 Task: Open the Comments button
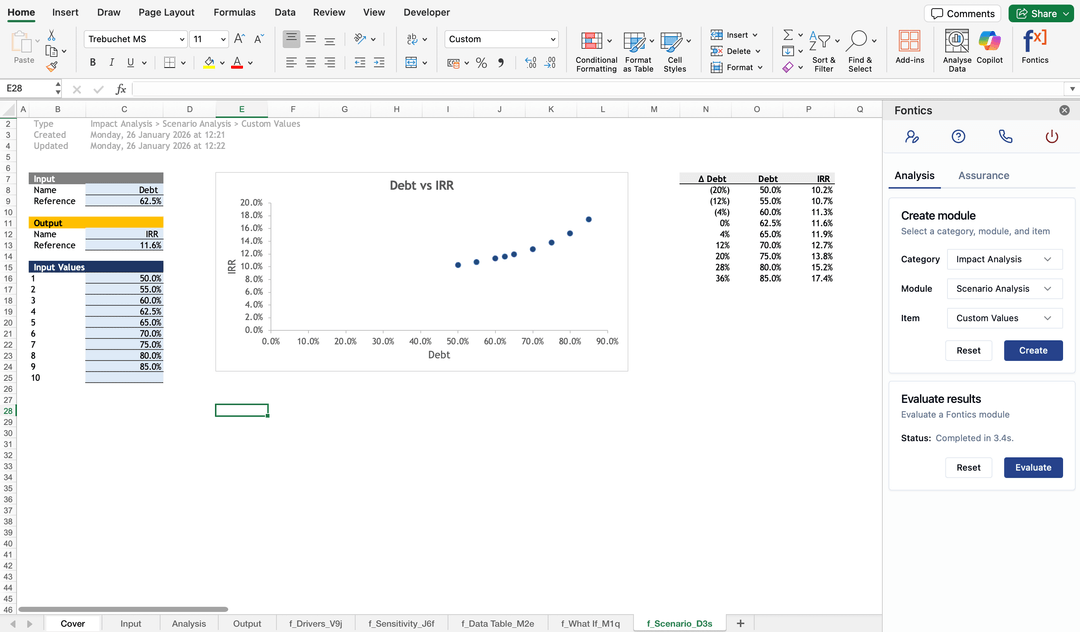click(x=963, y=13)
